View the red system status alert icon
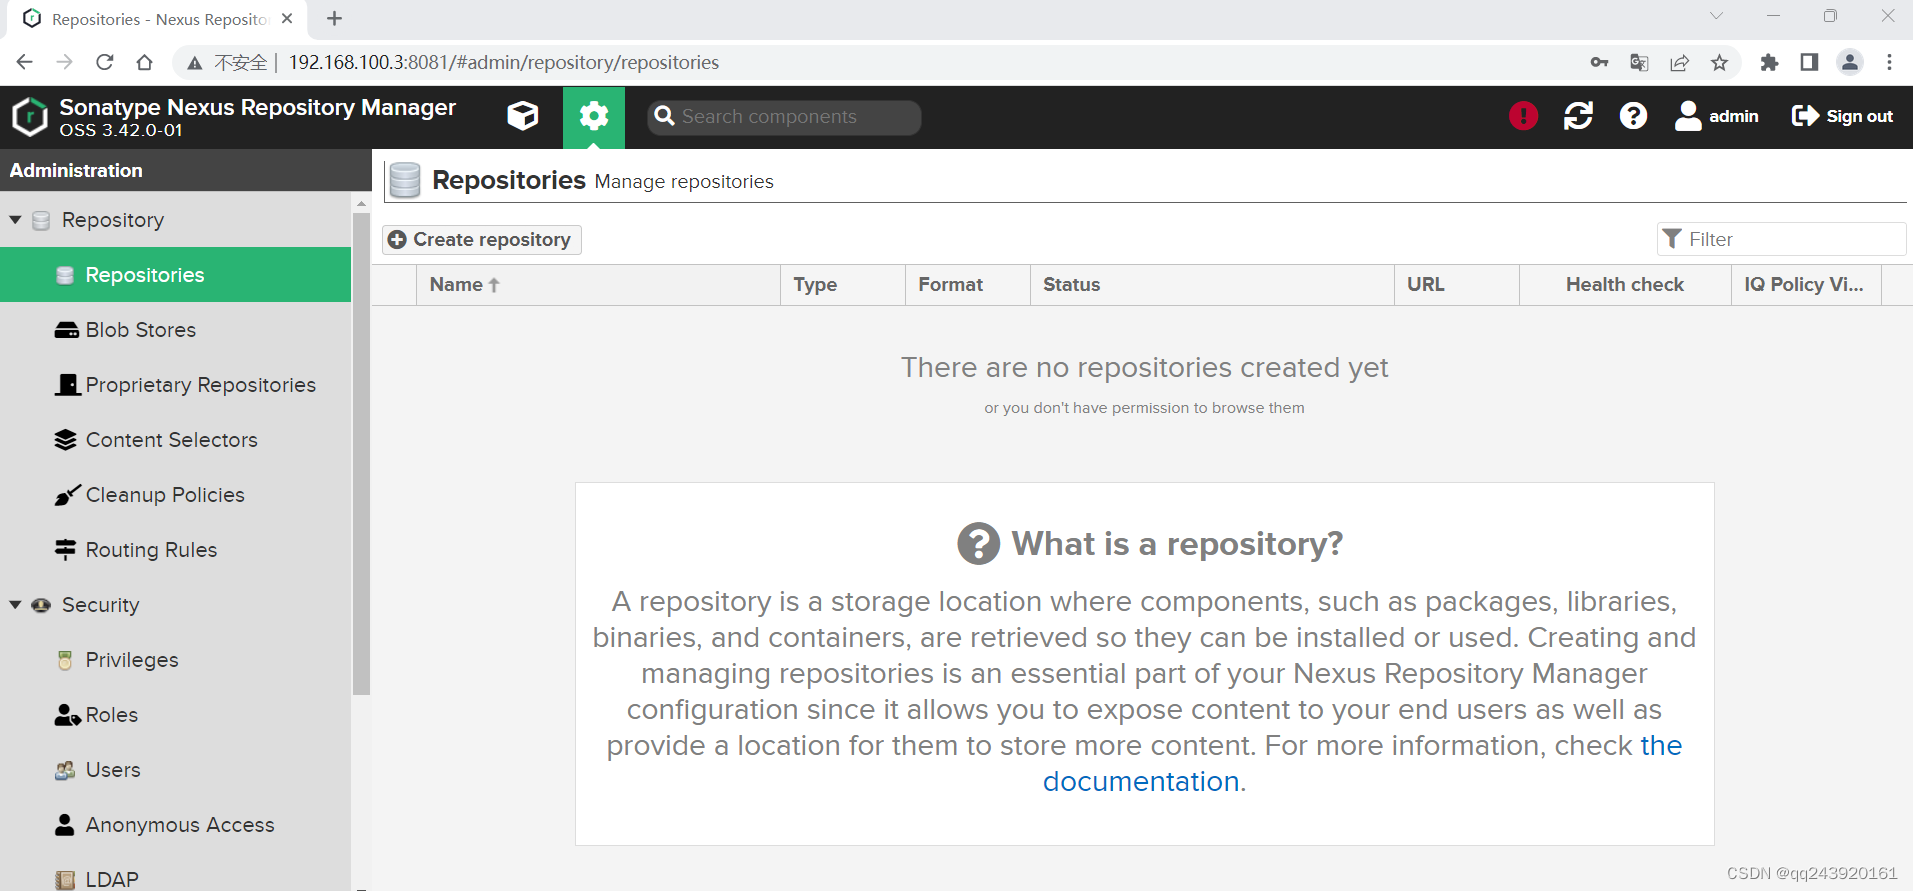This screenshot has width=1913, height=891. pos(1523,116)
